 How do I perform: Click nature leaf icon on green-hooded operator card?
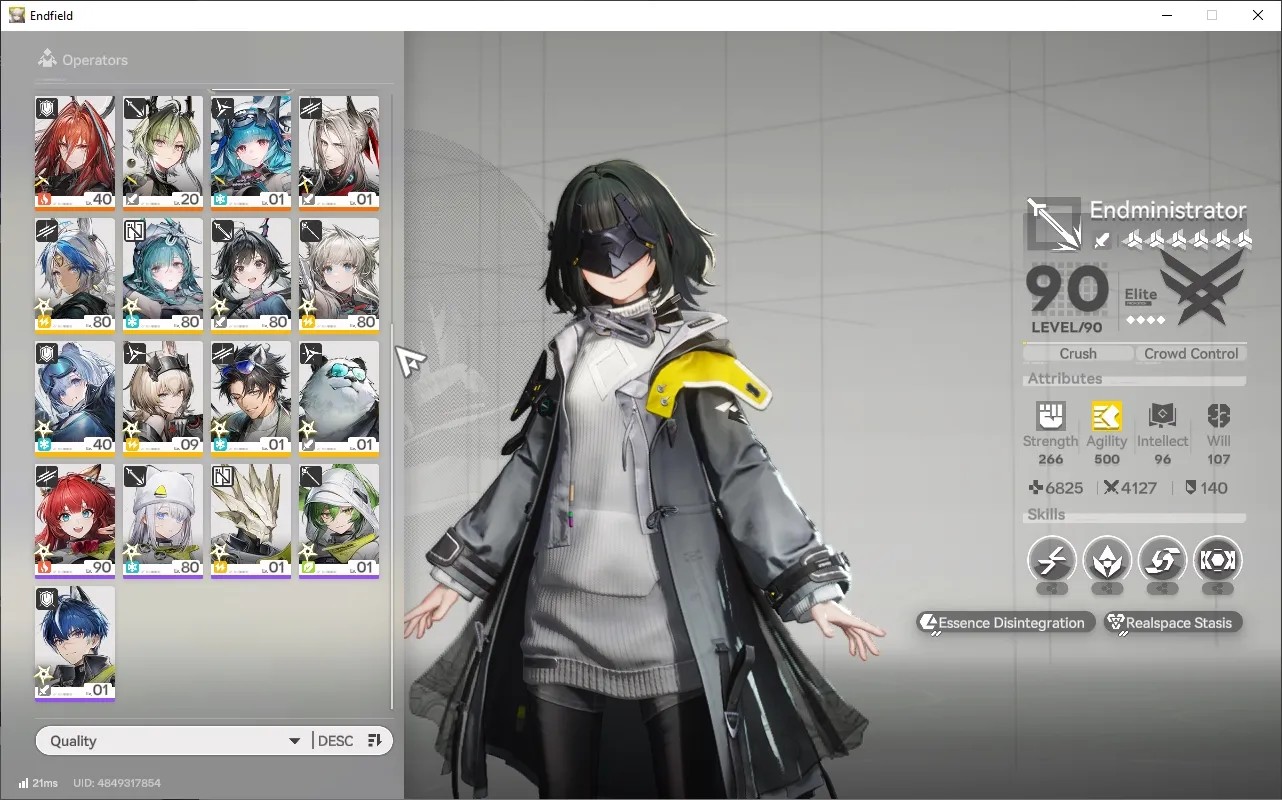pyautogui.click(x=309, y=567)
